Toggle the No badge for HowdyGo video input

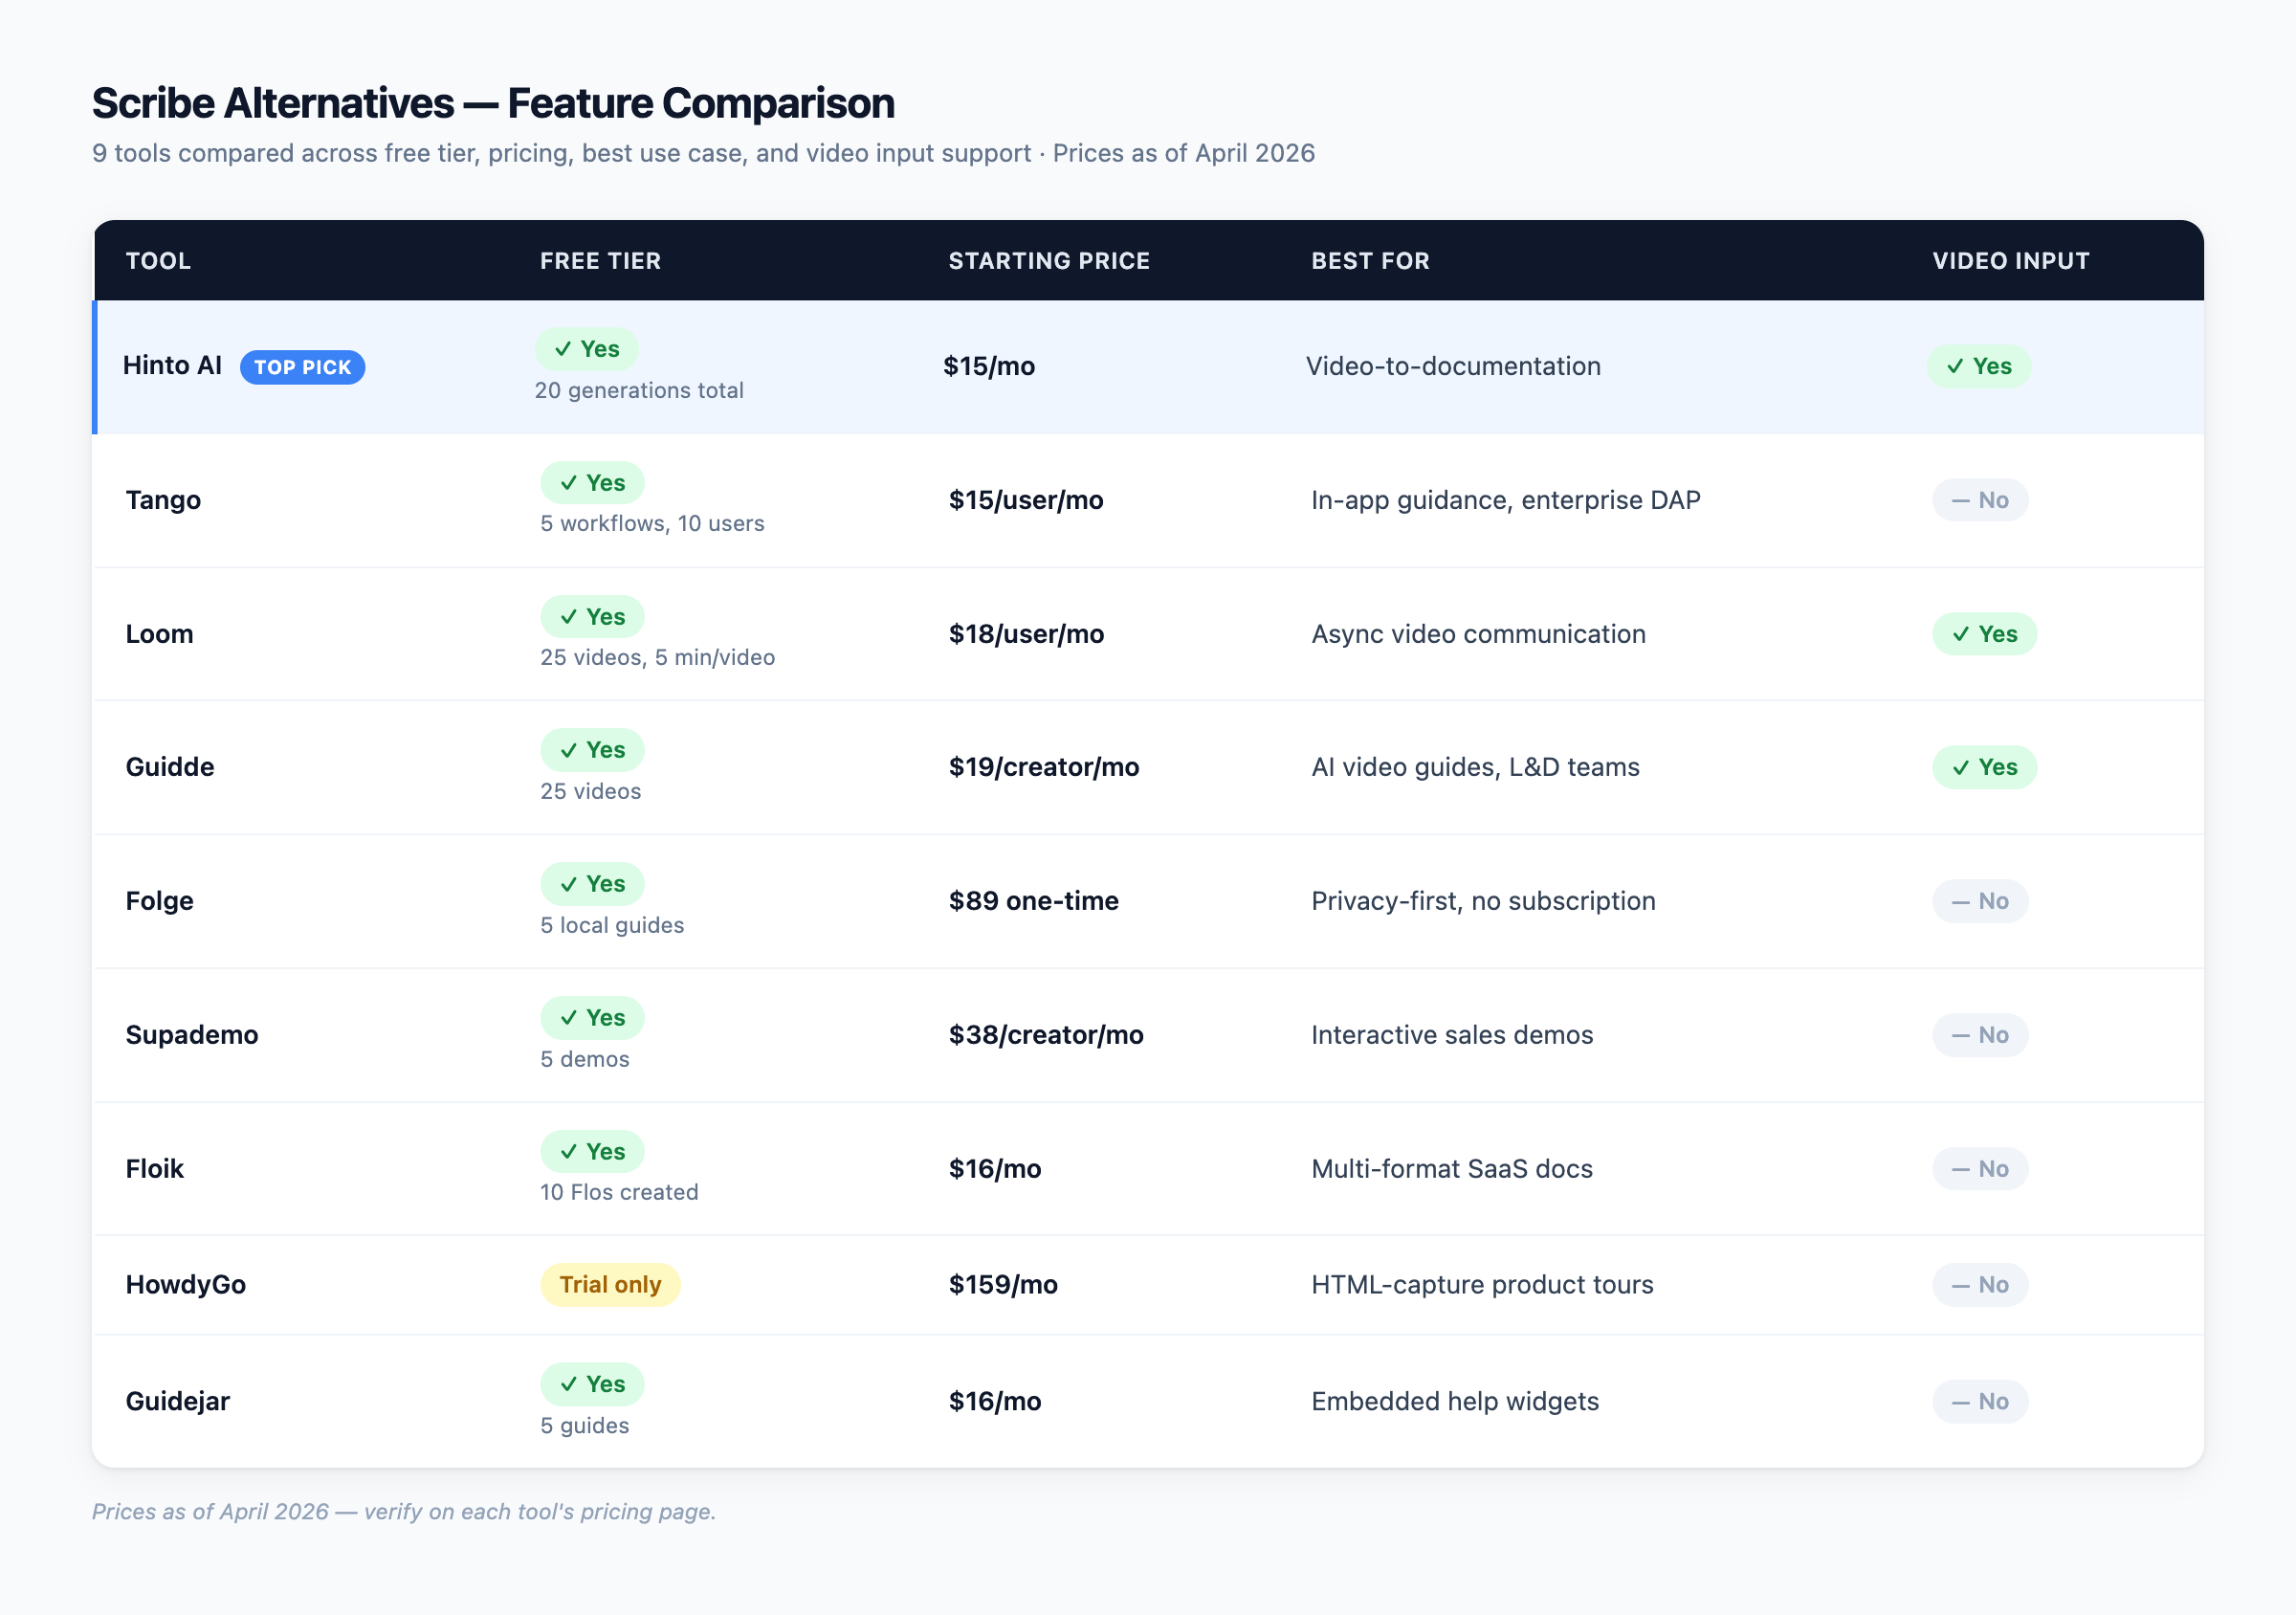1980,1284
